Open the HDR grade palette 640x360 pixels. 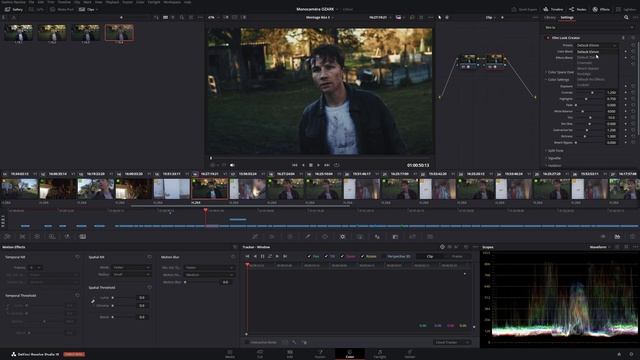(x=52, y=236)
